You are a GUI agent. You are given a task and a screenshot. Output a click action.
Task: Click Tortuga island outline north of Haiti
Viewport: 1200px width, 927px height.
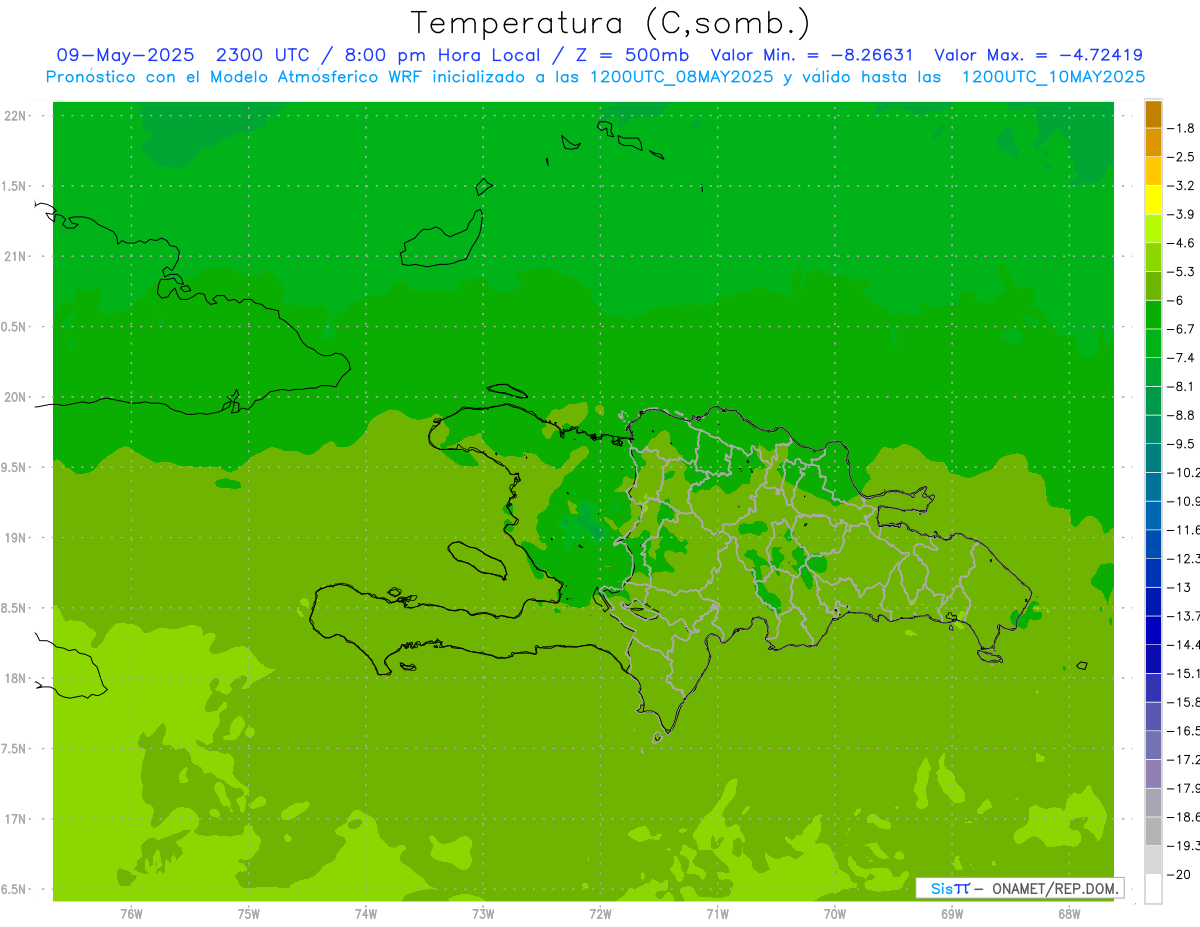pos(506,391)
